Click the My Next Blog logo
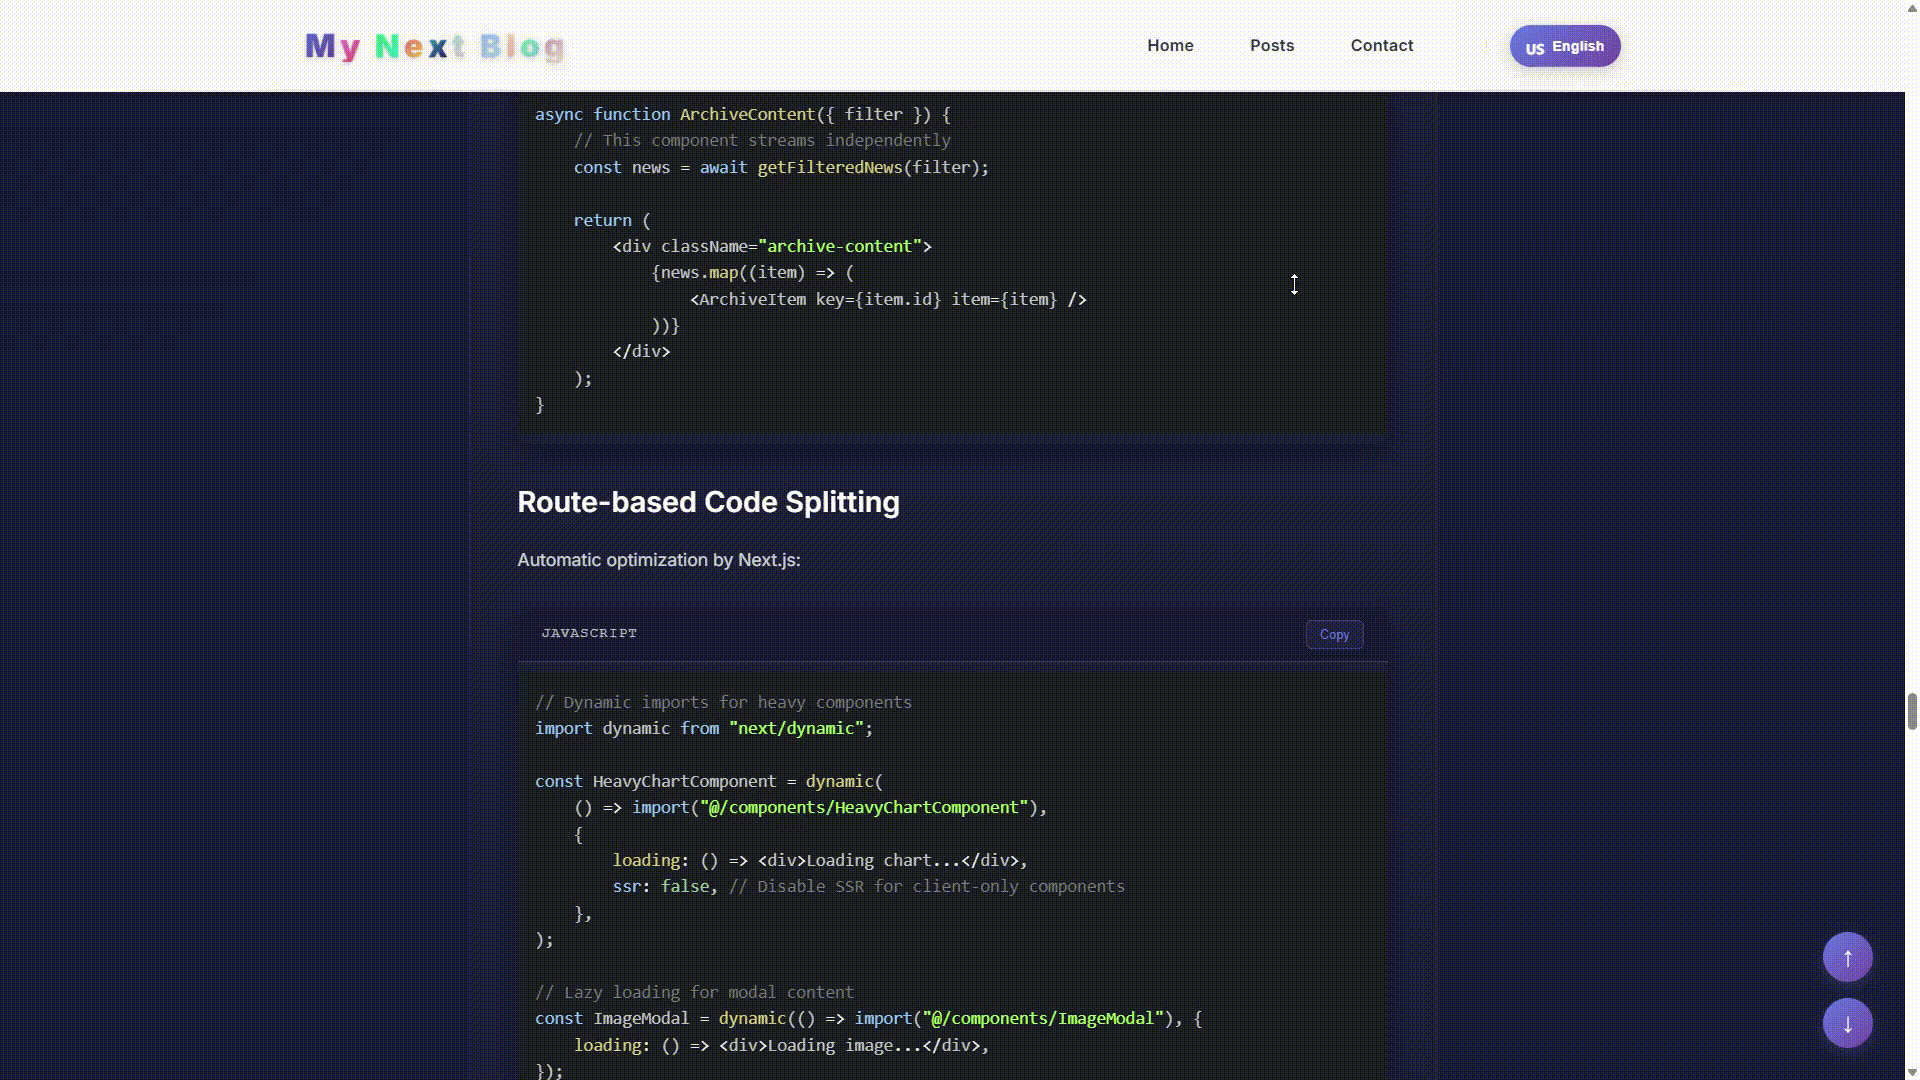 point(434,46)
